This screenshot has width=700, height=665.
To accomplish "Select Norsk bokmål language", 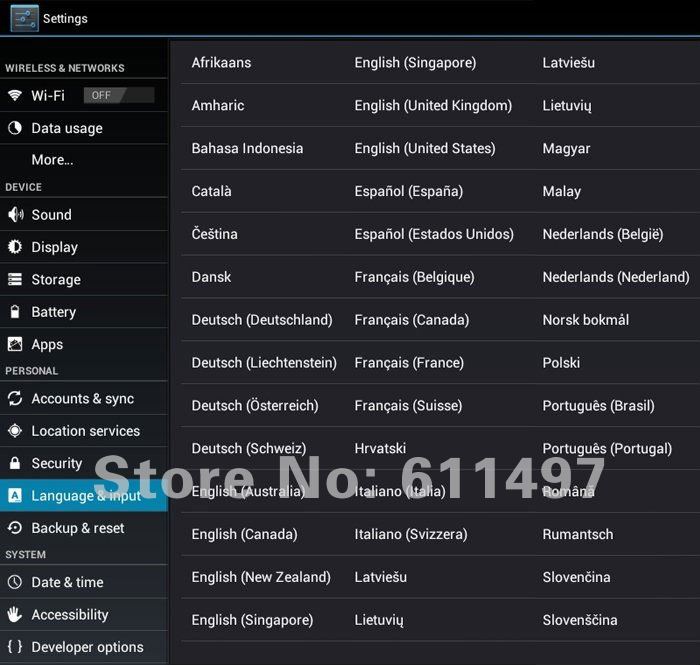I will 586,320.
